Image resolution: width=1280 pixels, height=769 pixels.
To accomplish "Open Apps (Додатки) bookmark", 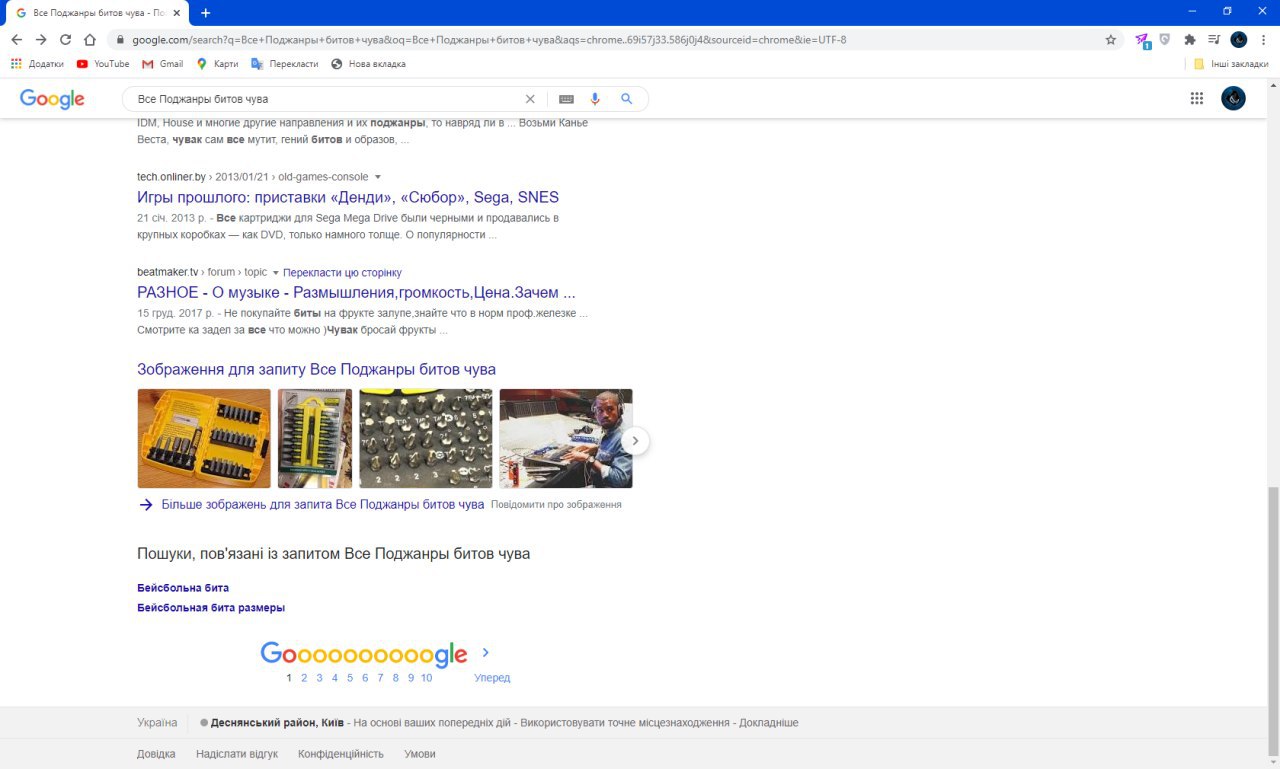I will 37,64.
